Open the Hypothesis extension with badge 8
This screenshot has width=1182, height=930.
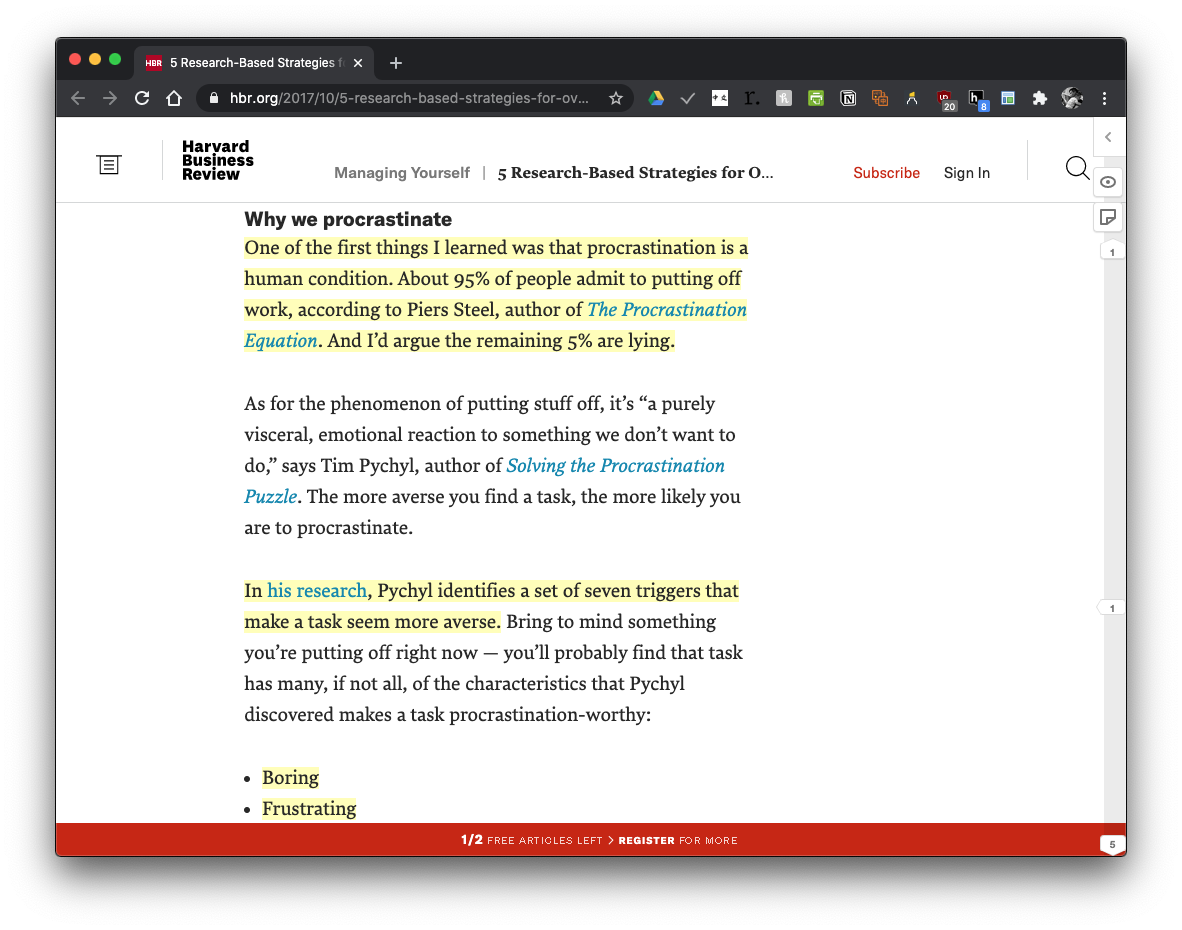point(978,99)
